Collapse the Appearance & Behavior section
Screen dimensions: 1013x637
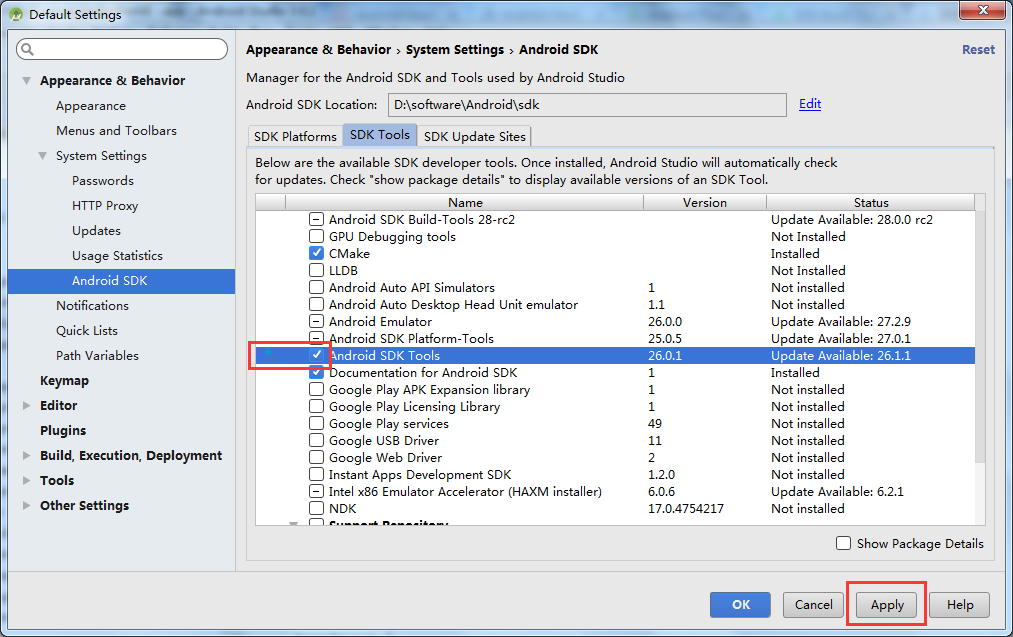pos(26,81)
